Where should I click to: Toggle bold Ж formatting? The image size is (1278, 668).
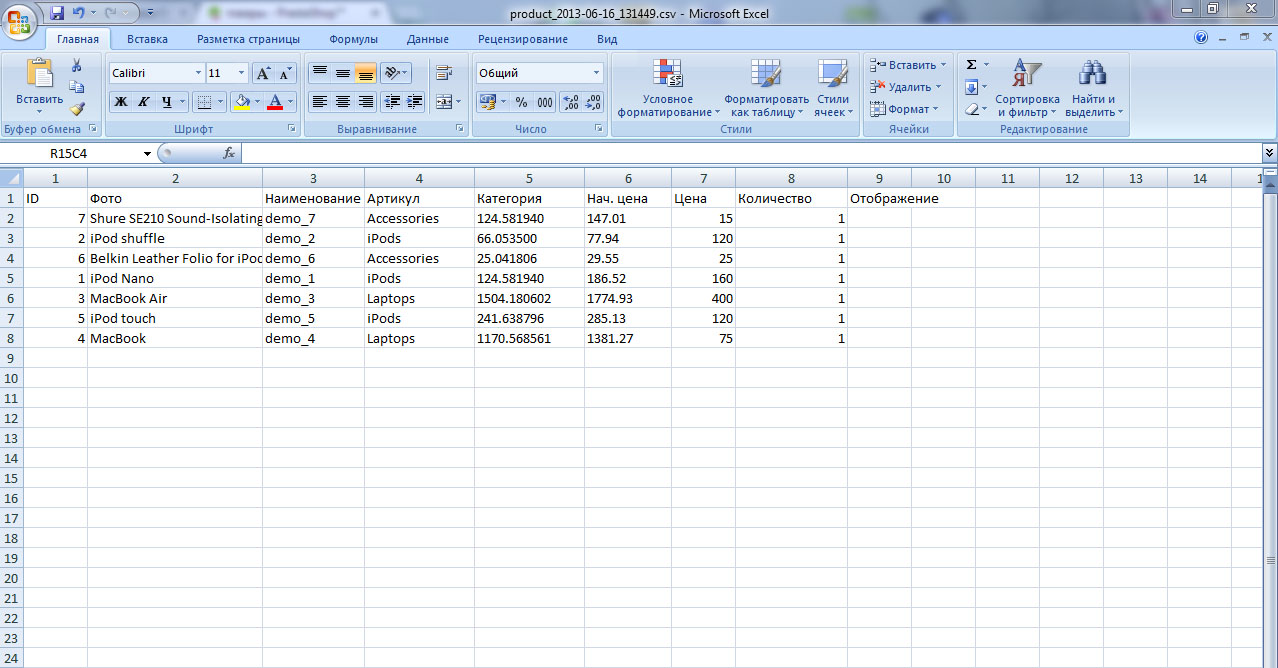coord(121,102)
